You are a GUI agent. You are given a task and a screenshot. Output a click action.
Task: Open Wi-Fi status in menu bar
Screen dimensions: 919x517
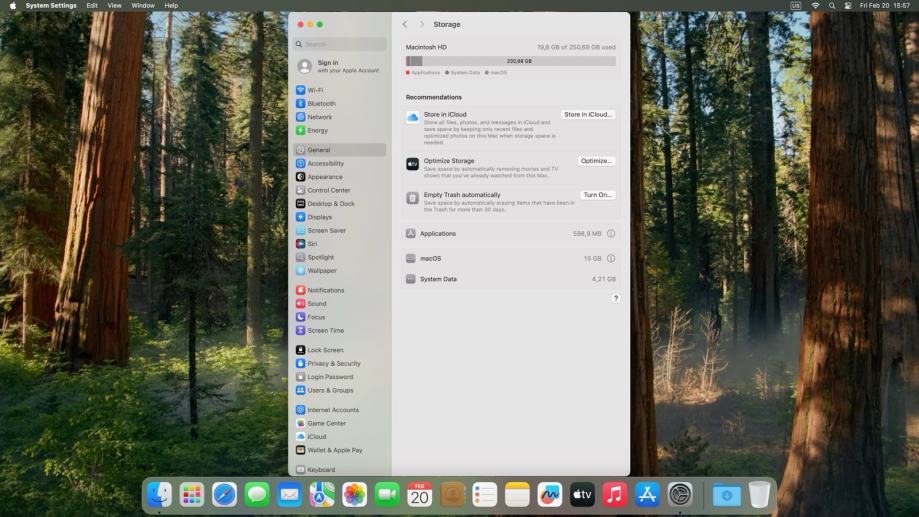pos(815,5)
